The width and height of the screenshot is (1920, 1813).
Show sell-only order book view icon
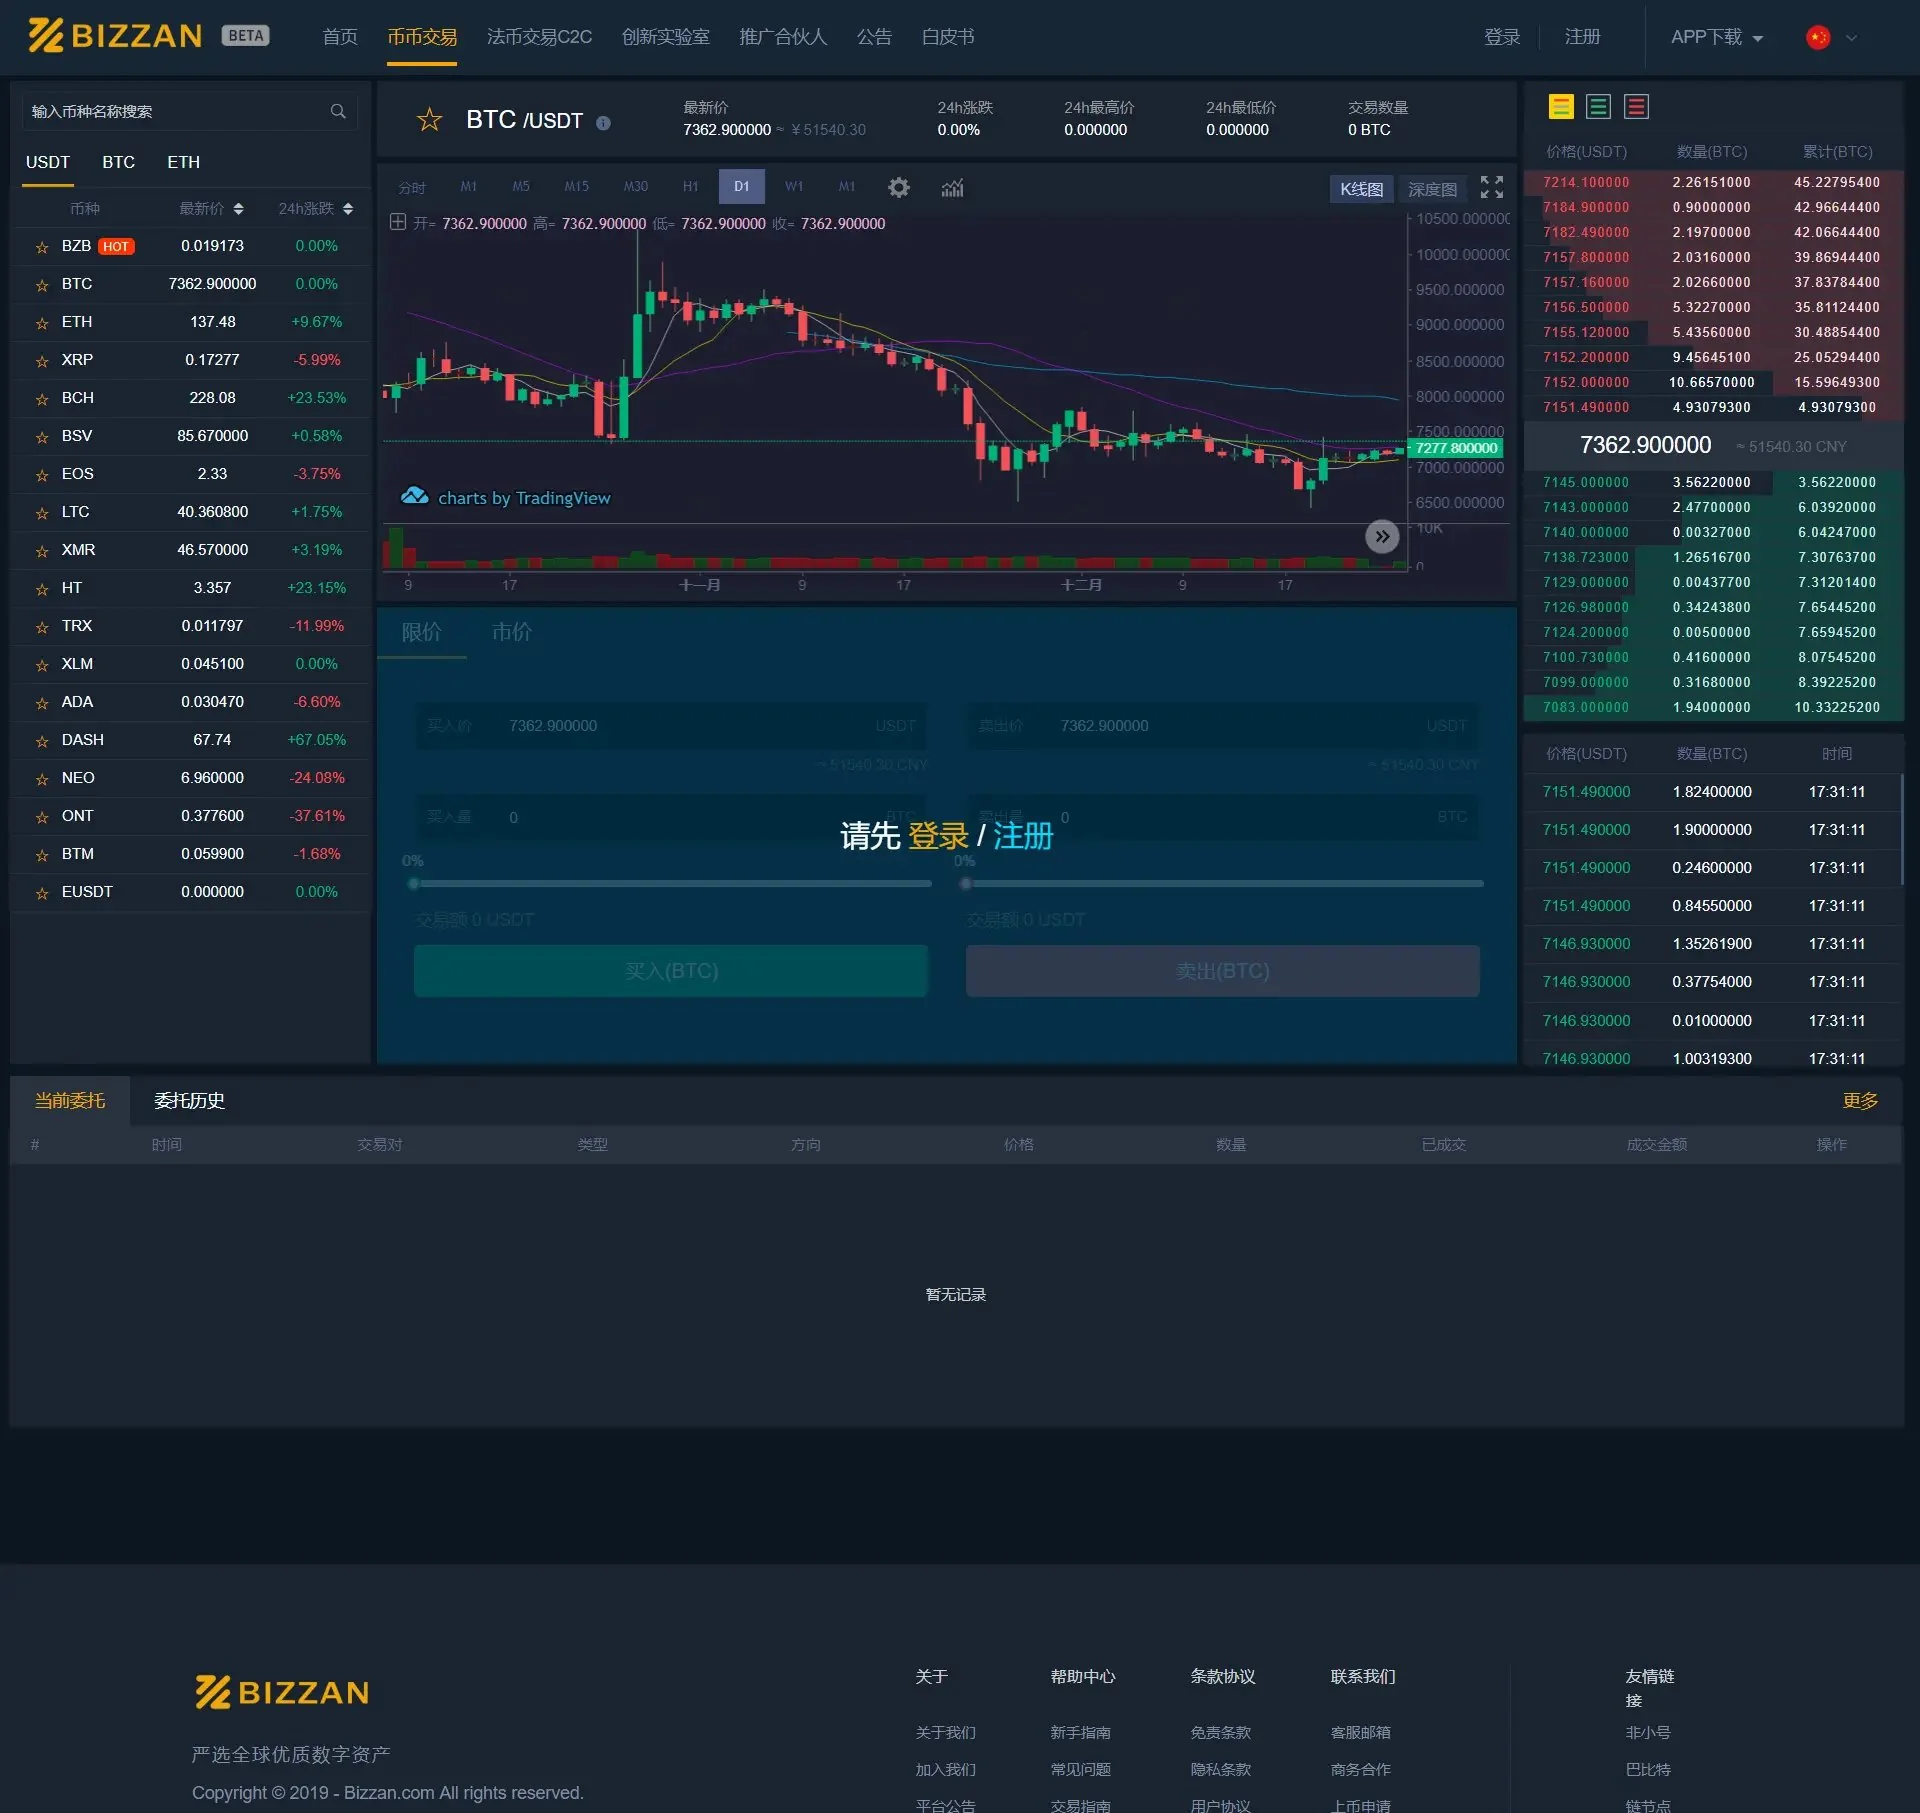1636,106
